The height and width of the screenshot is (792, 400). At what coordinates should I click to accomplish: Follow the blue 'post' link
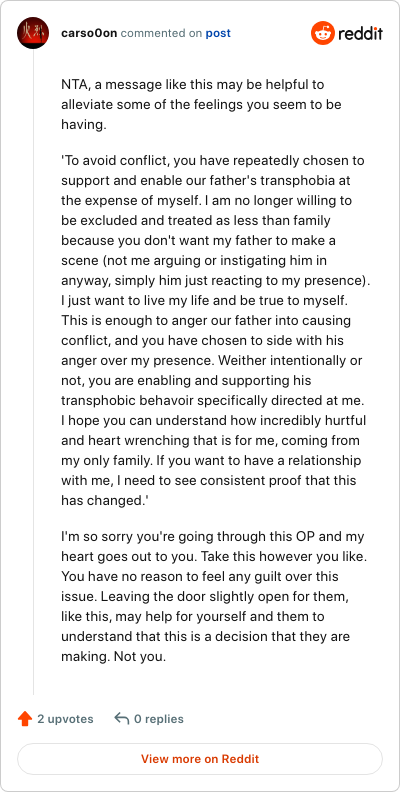218,33
